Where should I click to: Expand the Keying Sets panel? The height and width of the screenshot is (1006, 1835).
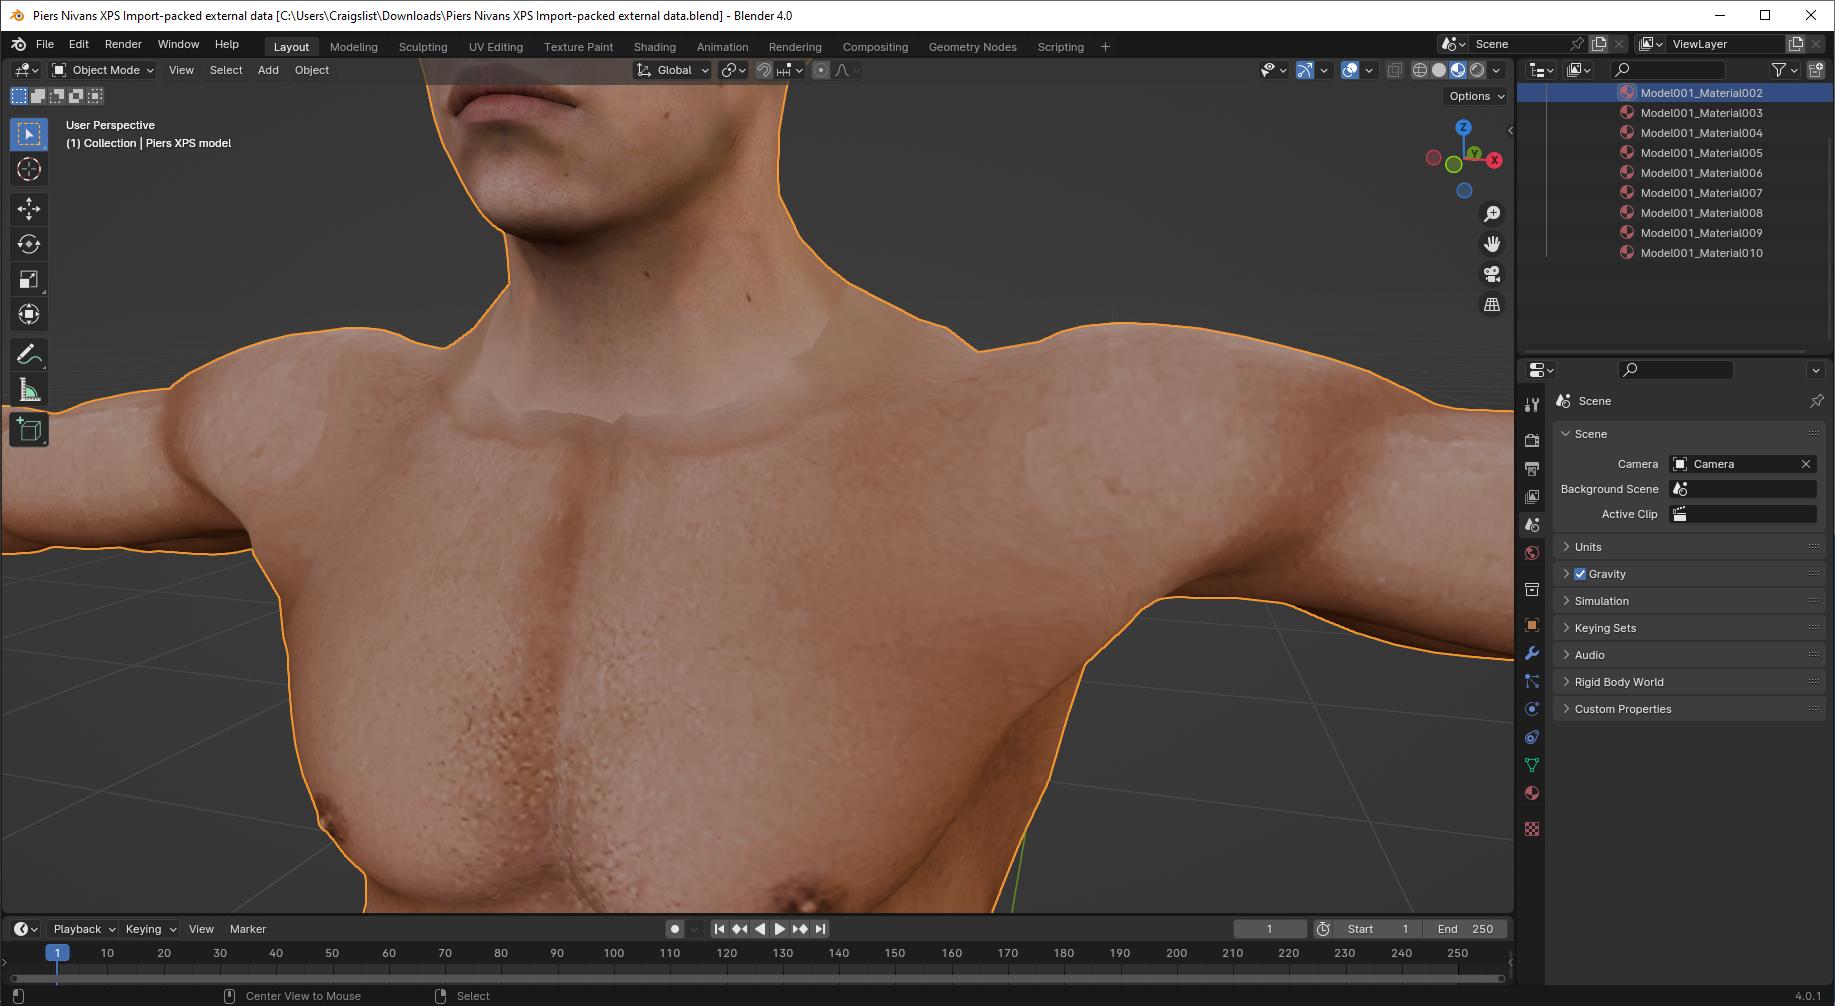(1689, 628)
